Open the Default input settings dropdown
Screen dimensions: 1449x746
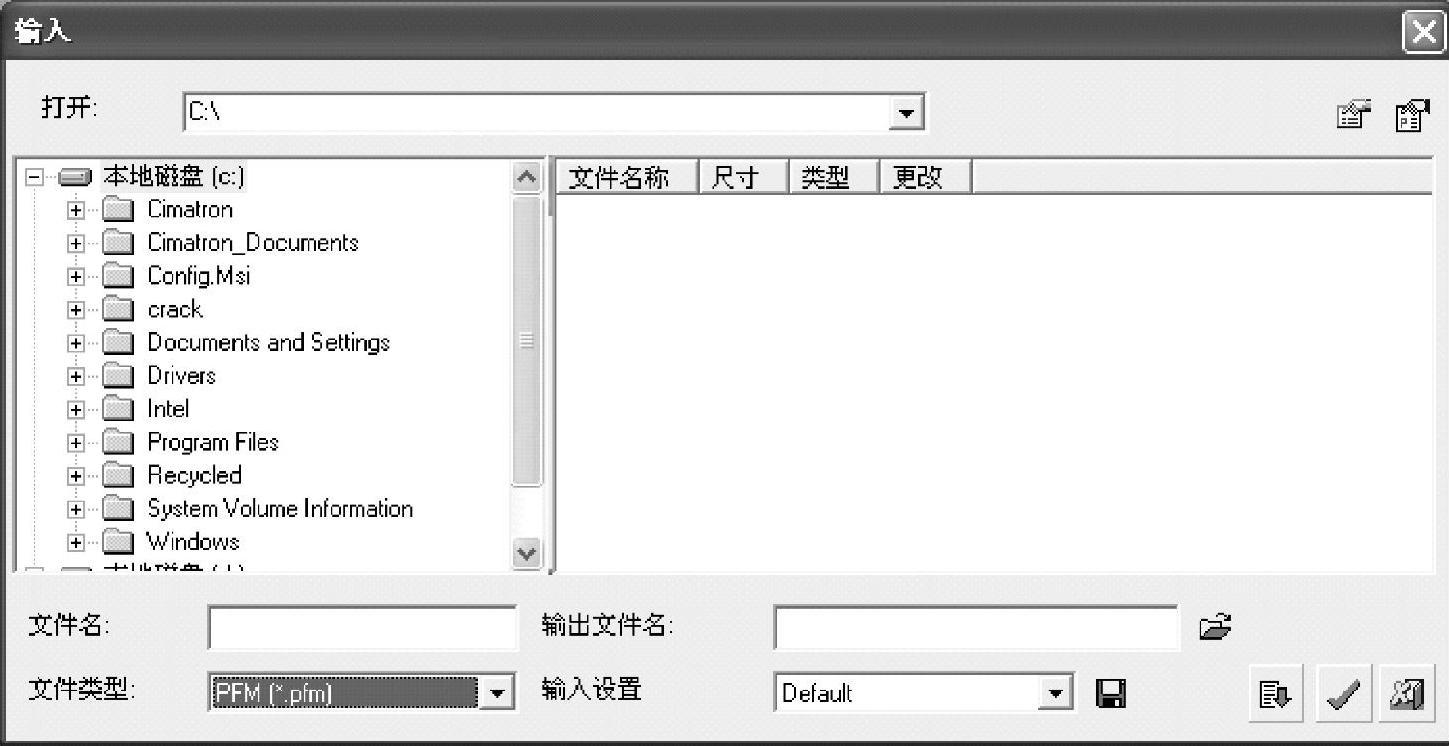tap(1054, 693)
